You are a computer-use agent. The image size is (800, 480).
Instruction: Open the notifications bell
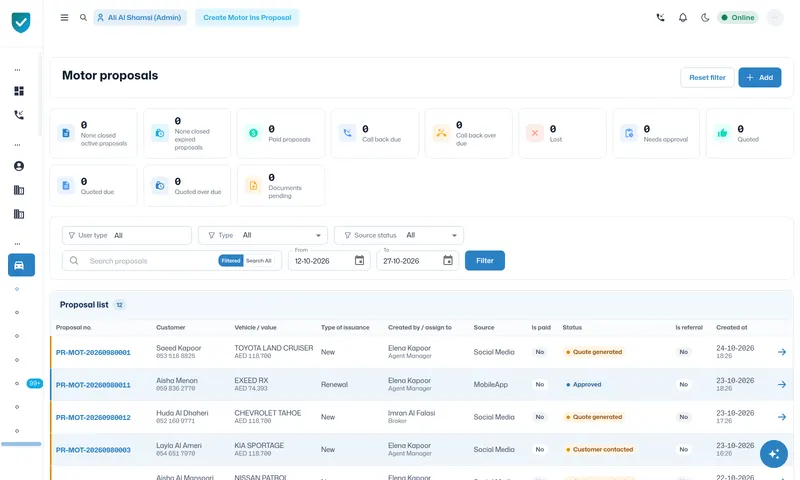[x=683, y=17]
